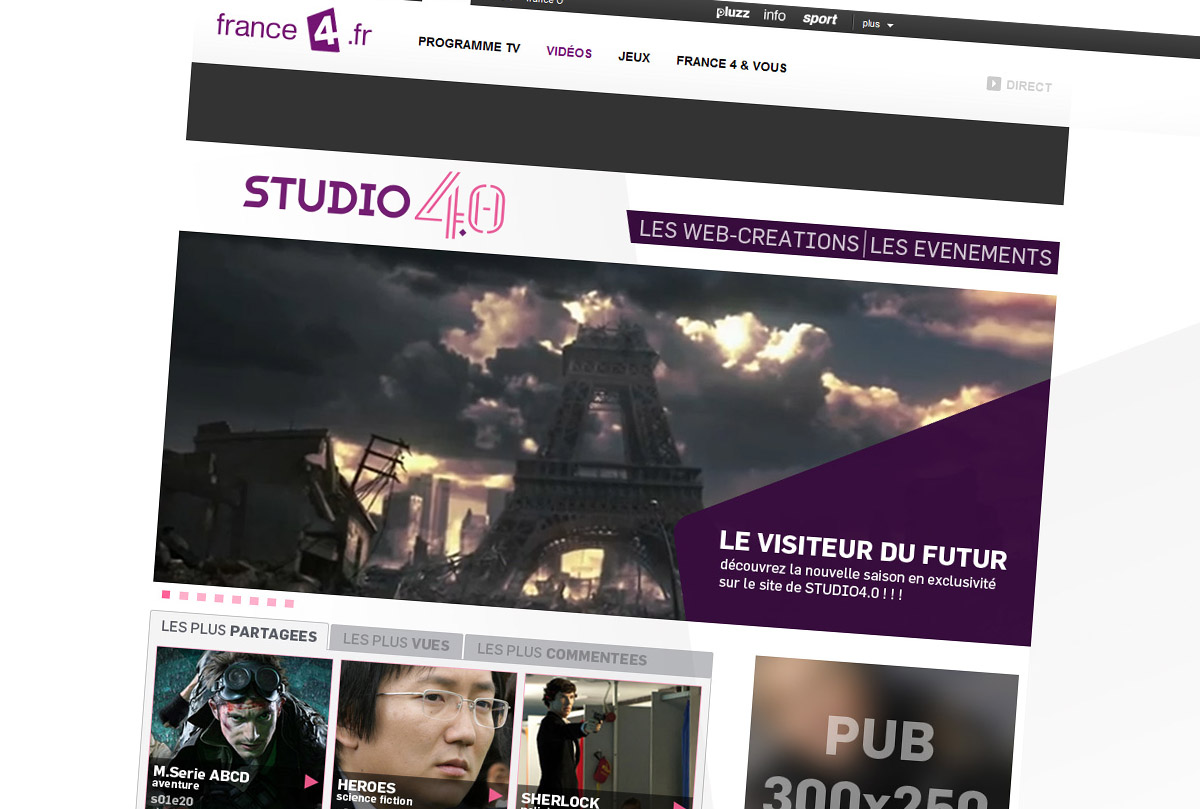Click the france4.fr site logo
This screenshot has height=809, width=1200.
pos(294,29)
